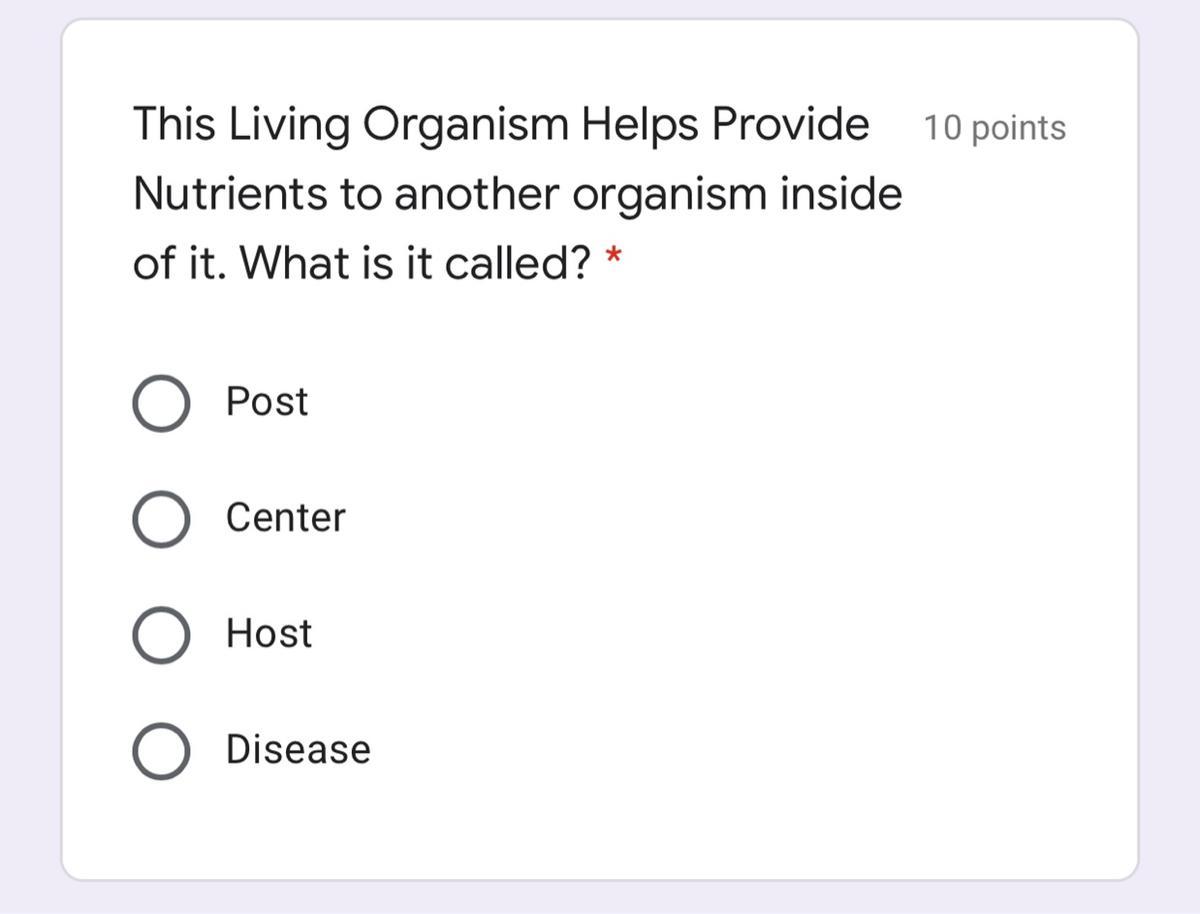Image resolution: width=1200 pixels, height=914 pixels.
Task: Click the red required asterisk
Action: pyautogui.click(x=614, y=260)
